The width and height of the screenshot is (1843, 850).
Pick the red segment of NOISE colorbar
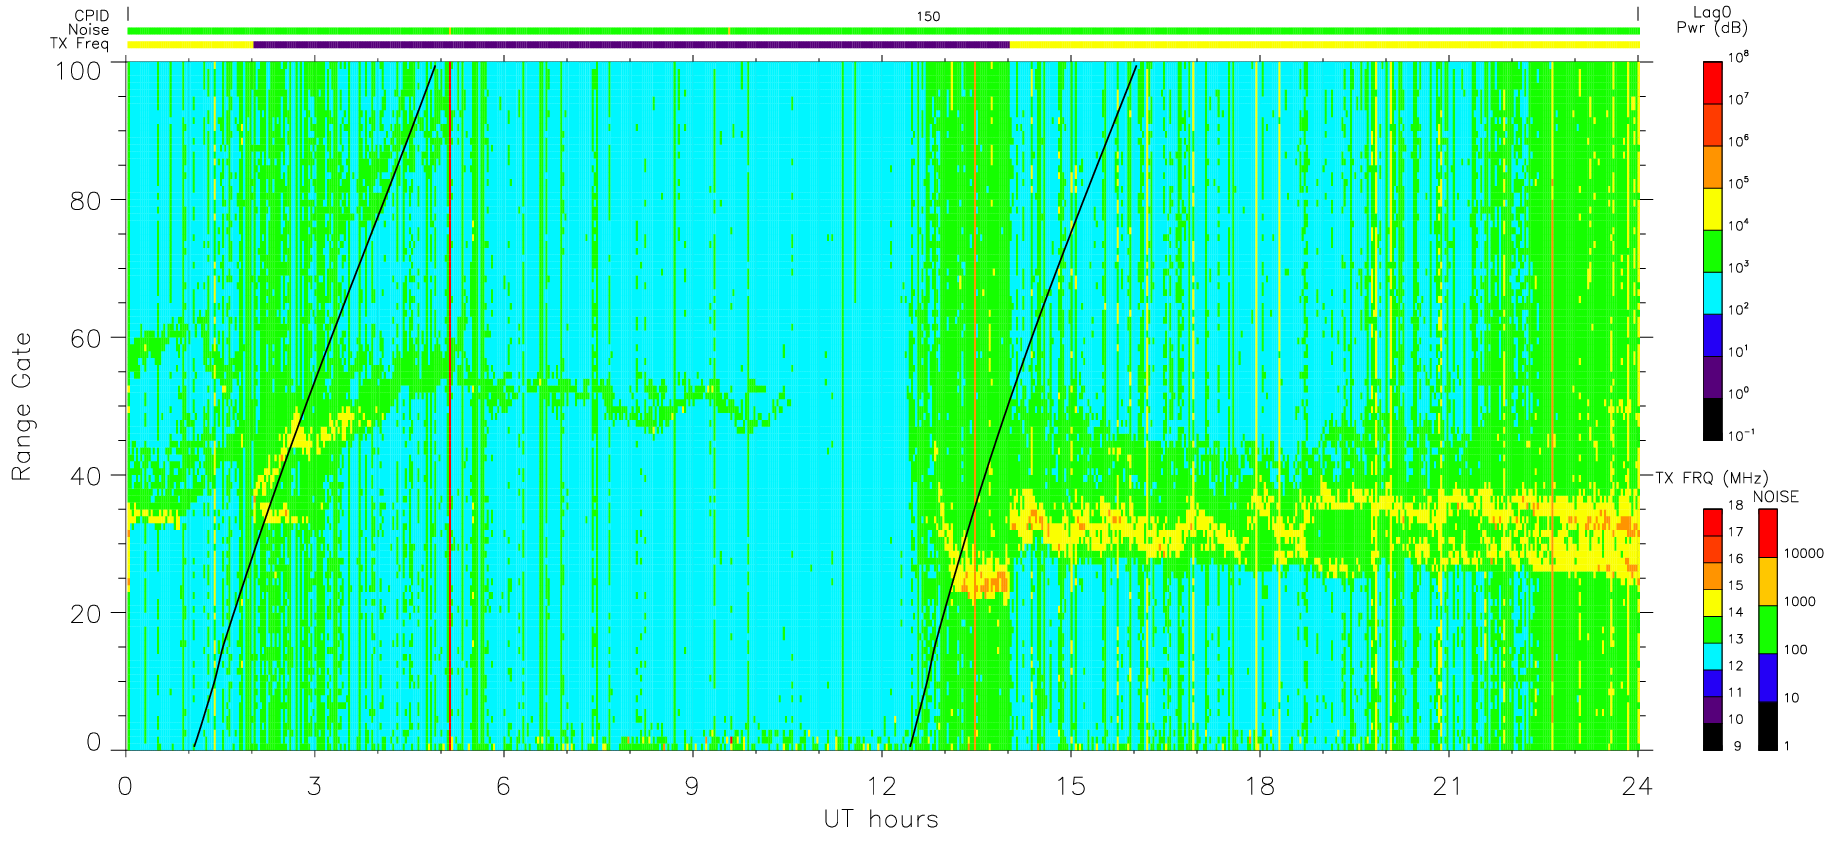pyautogui.click(x=1767, y=533)
